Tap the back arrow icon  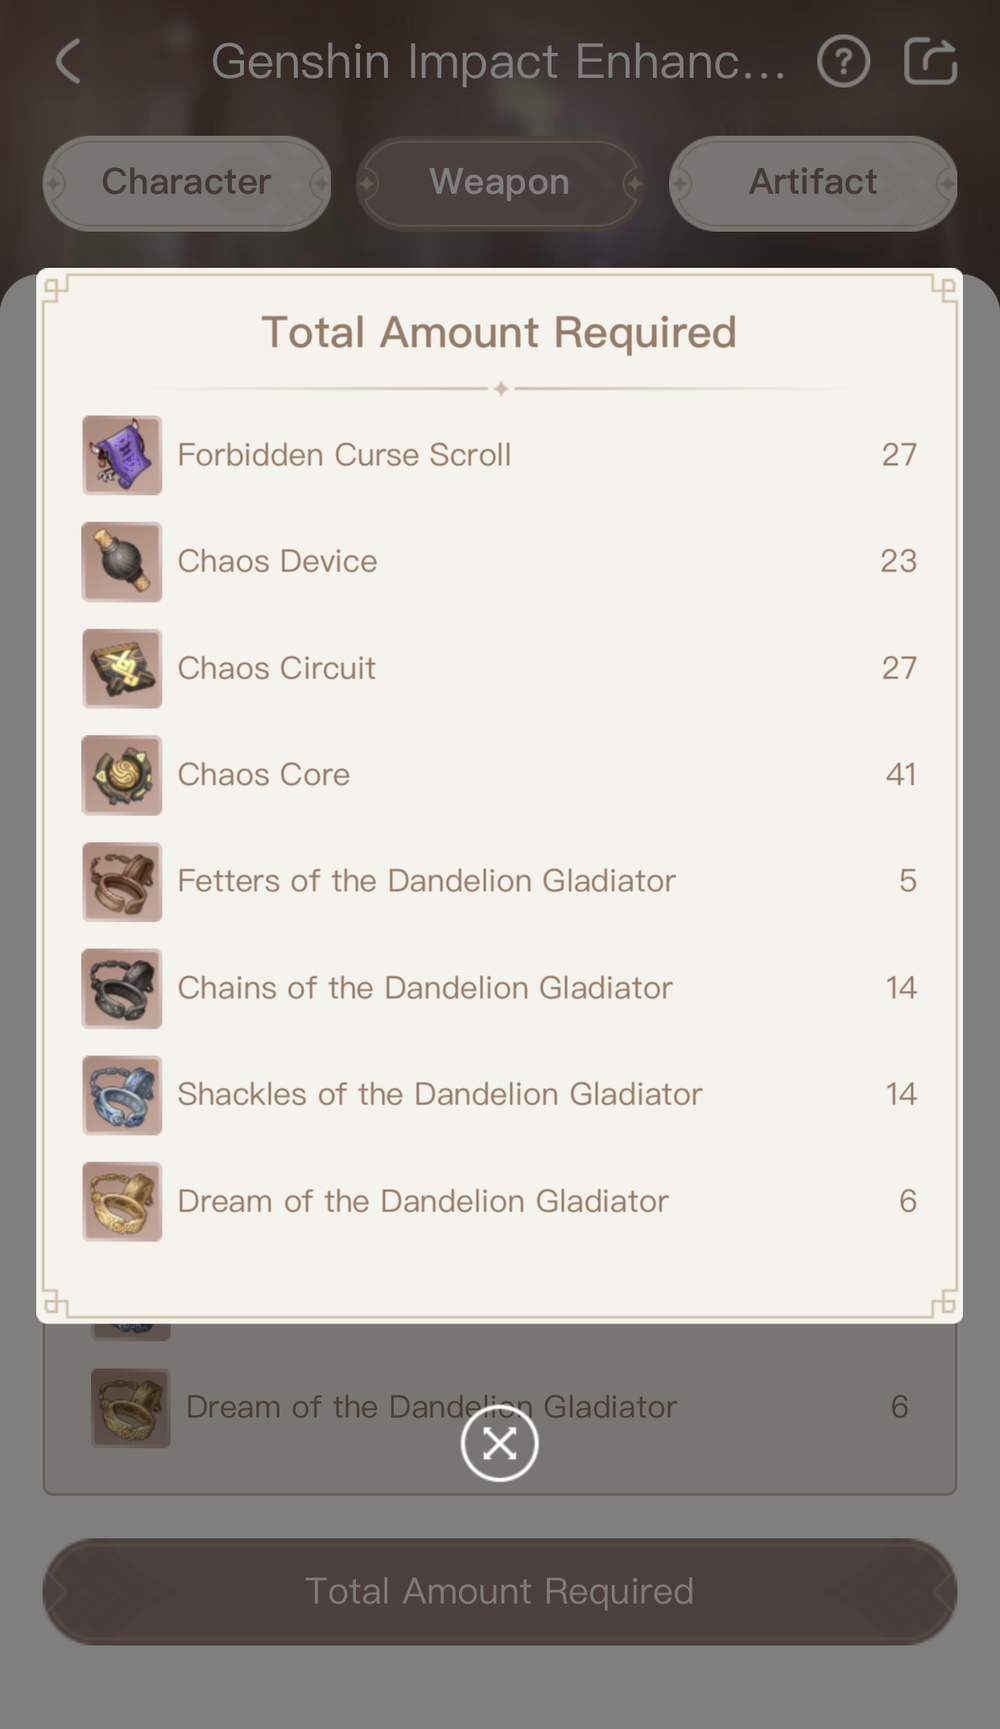[68, 62]
